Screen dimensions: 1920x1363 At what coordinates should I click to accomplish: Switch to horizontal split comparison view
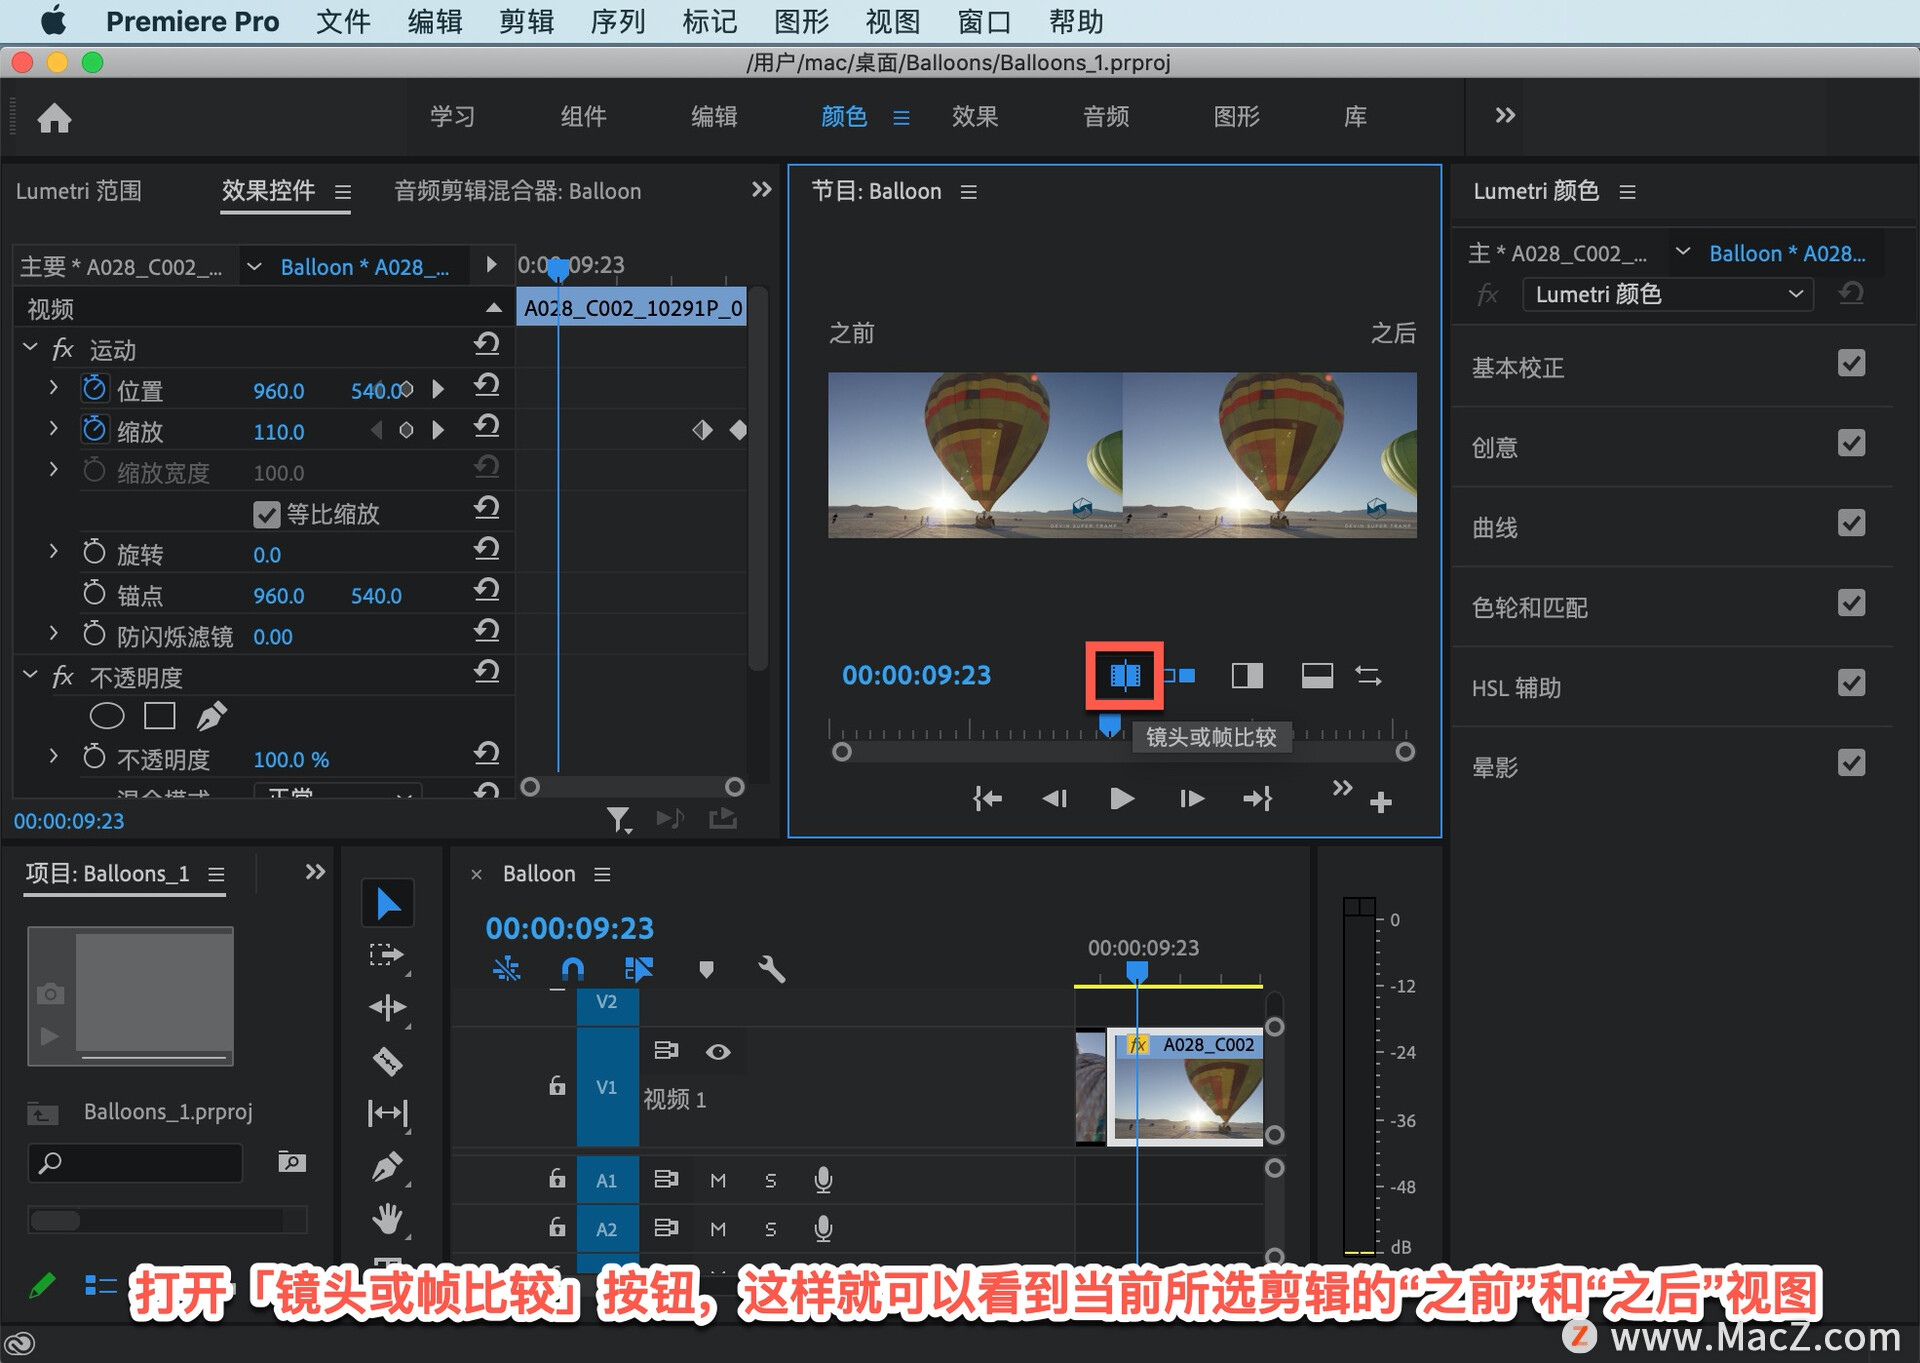1317,676
